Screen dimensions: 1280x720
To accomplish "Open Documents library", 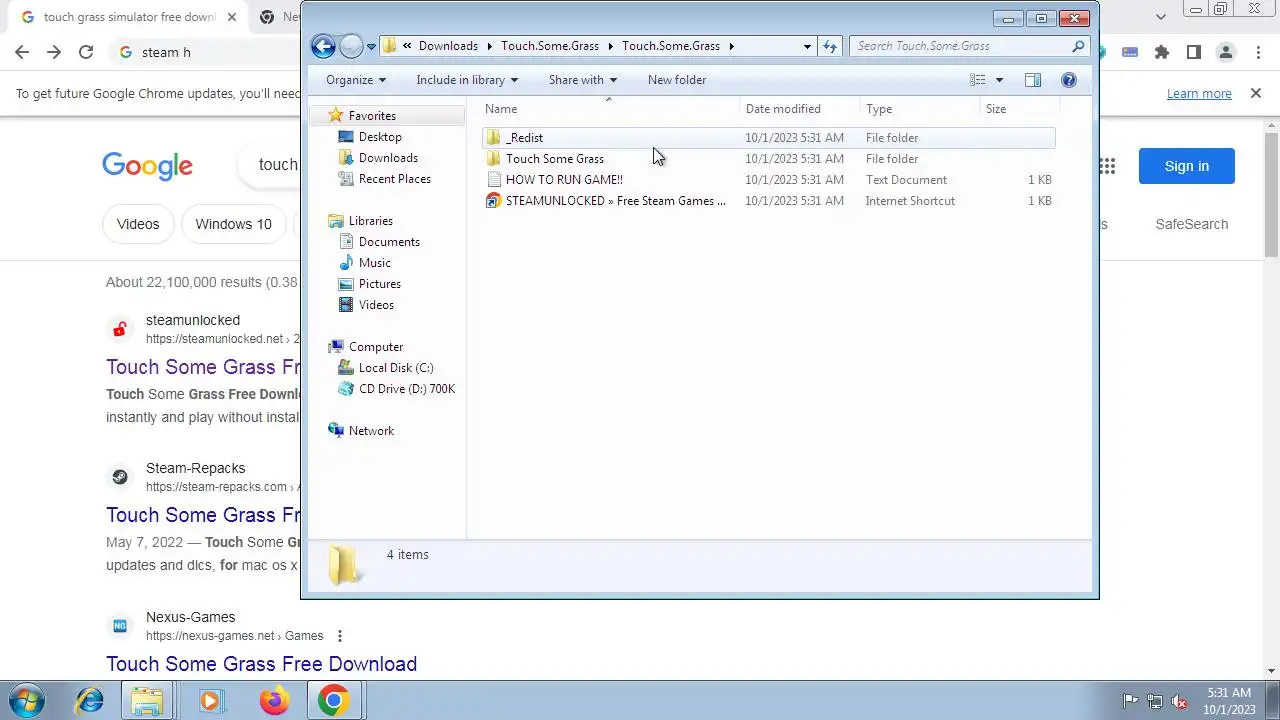I will tap(389, 242).
